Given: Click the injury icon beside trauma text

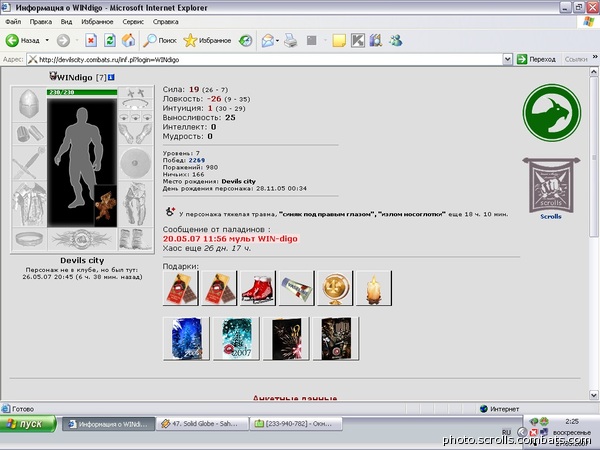Looking at the screenshot, I should (170, 211).
